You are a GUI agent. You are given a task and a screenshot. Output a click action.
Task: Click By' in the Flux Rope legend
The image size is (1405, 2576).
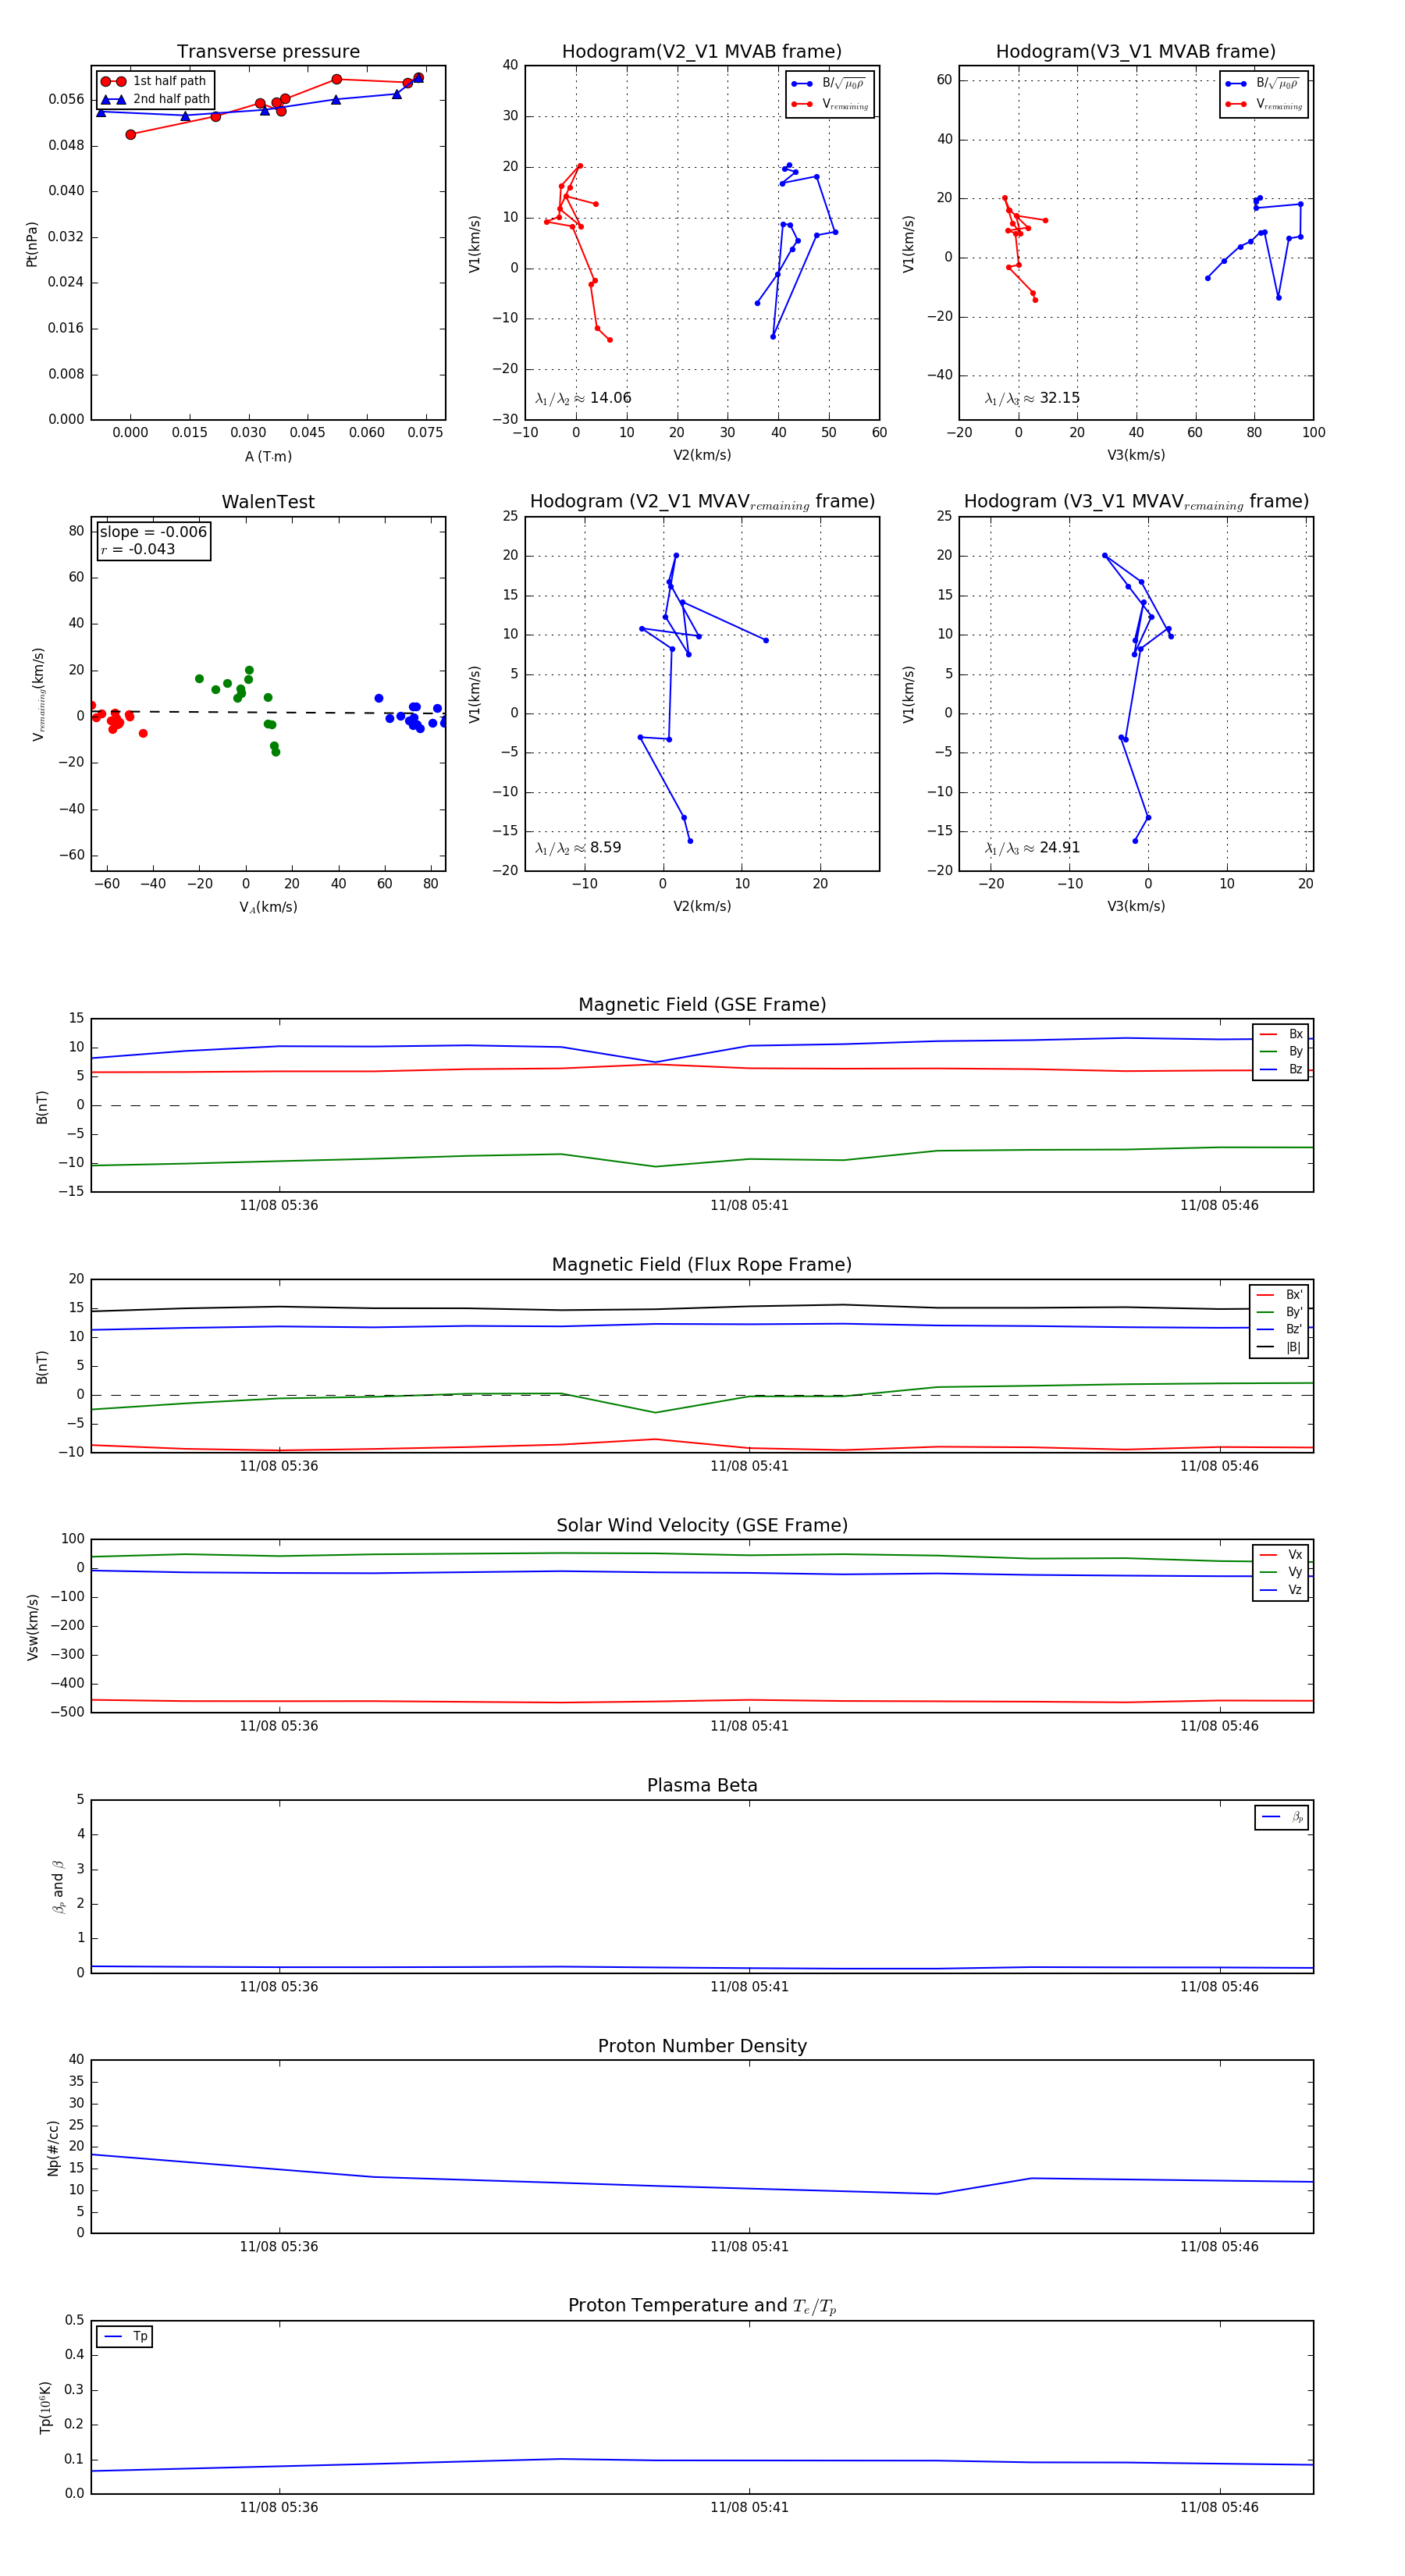coord(1279,1312)
